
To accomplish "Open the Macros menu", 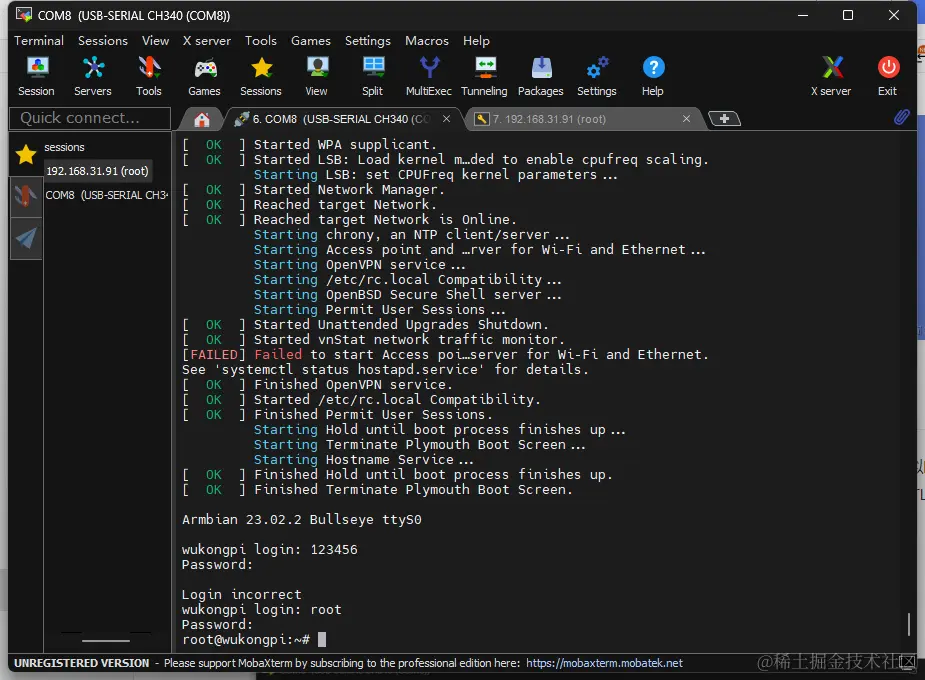I will pos(426,41).
